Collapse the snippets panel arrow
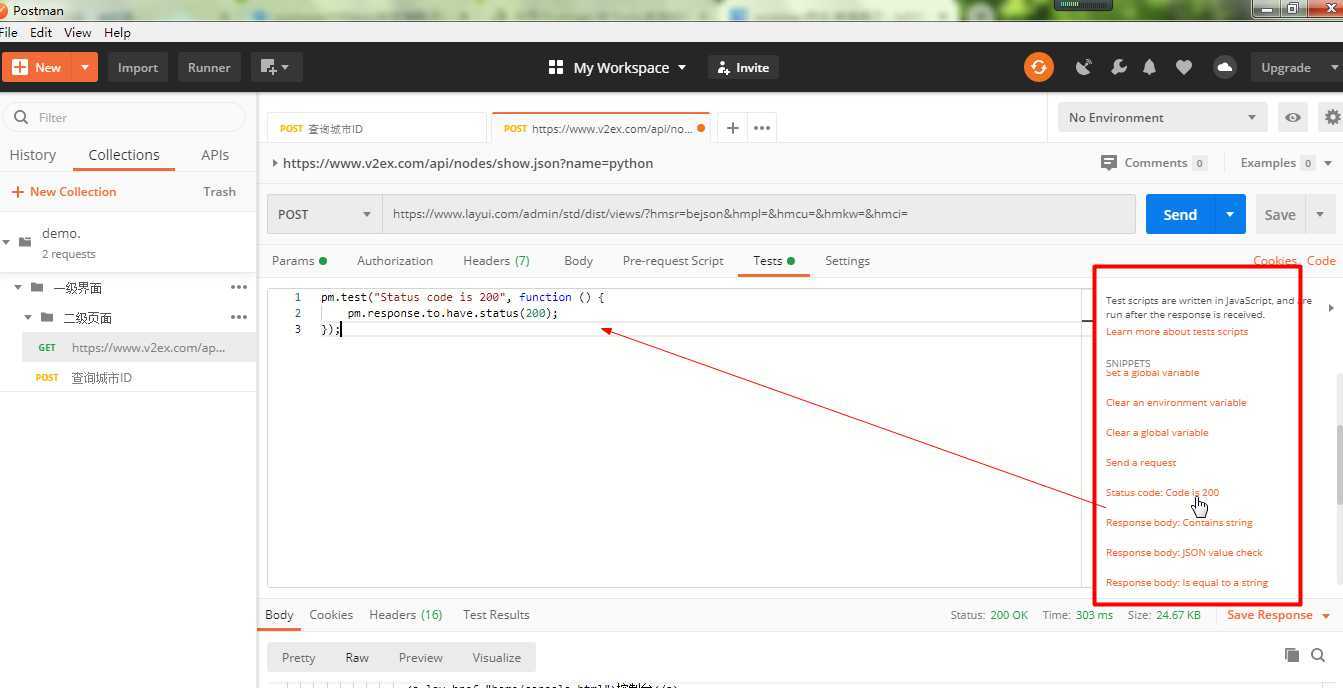 (1330, 308)
